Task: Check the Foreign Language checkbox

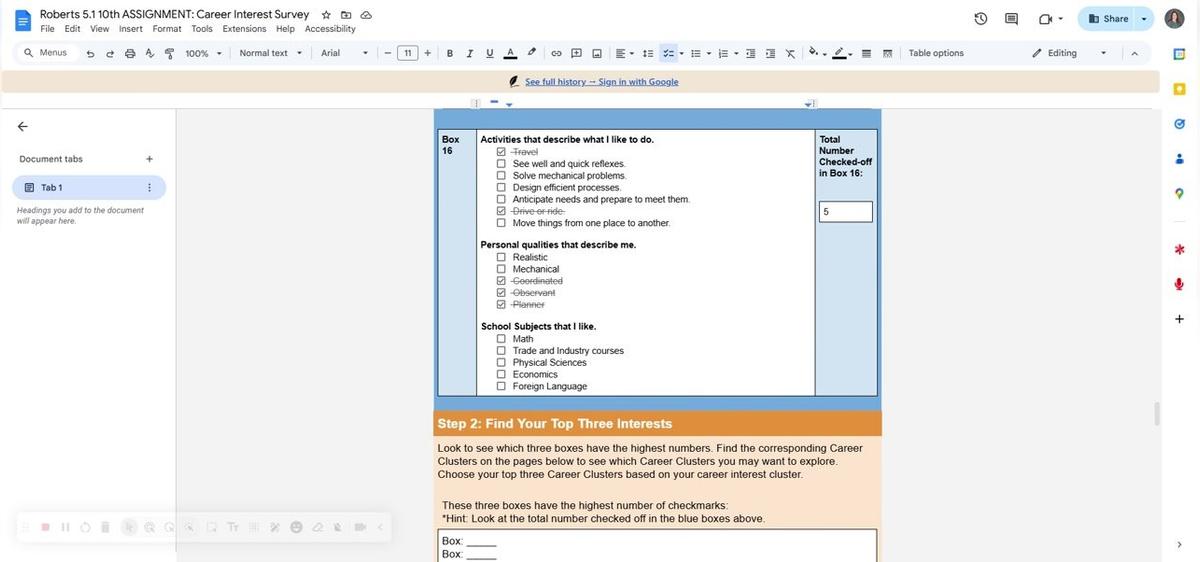Action: coord(501,386)
